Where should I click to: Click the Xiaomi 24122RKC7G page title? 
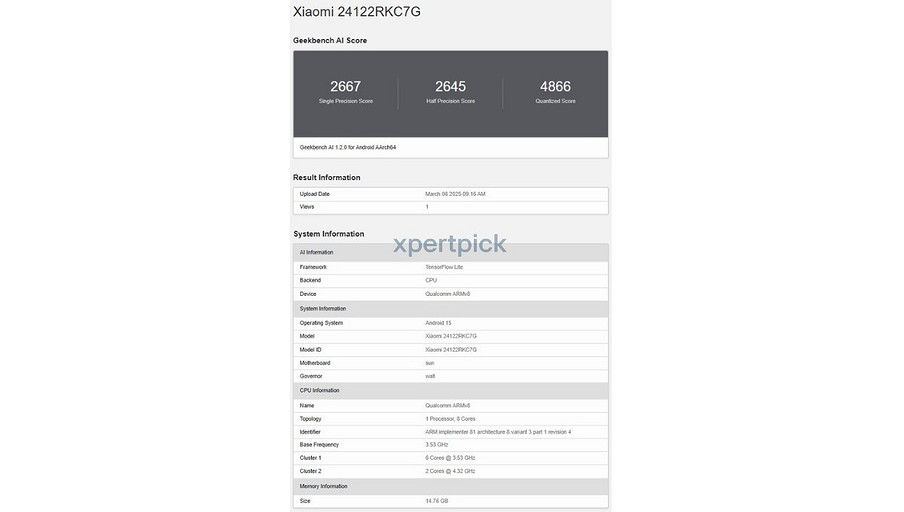356,12
